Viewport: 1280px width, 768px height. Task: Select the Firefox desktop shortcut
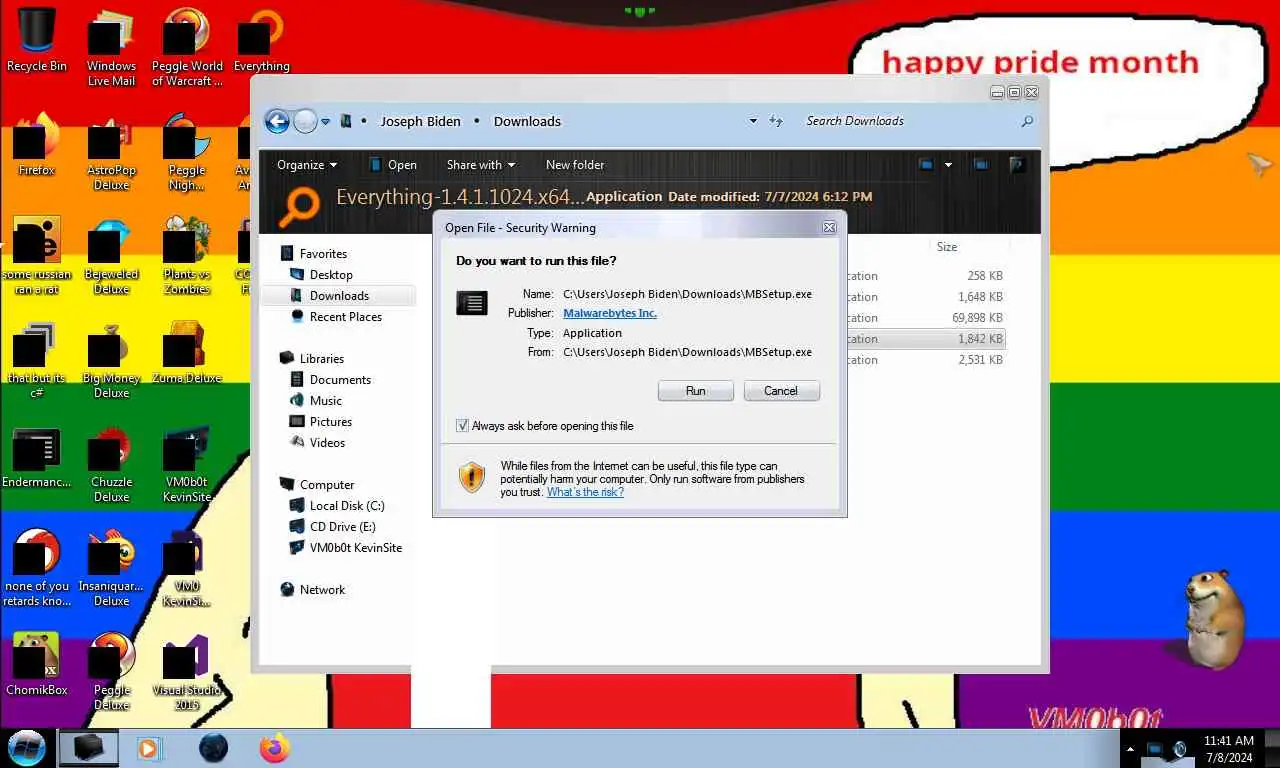(36, 145)
